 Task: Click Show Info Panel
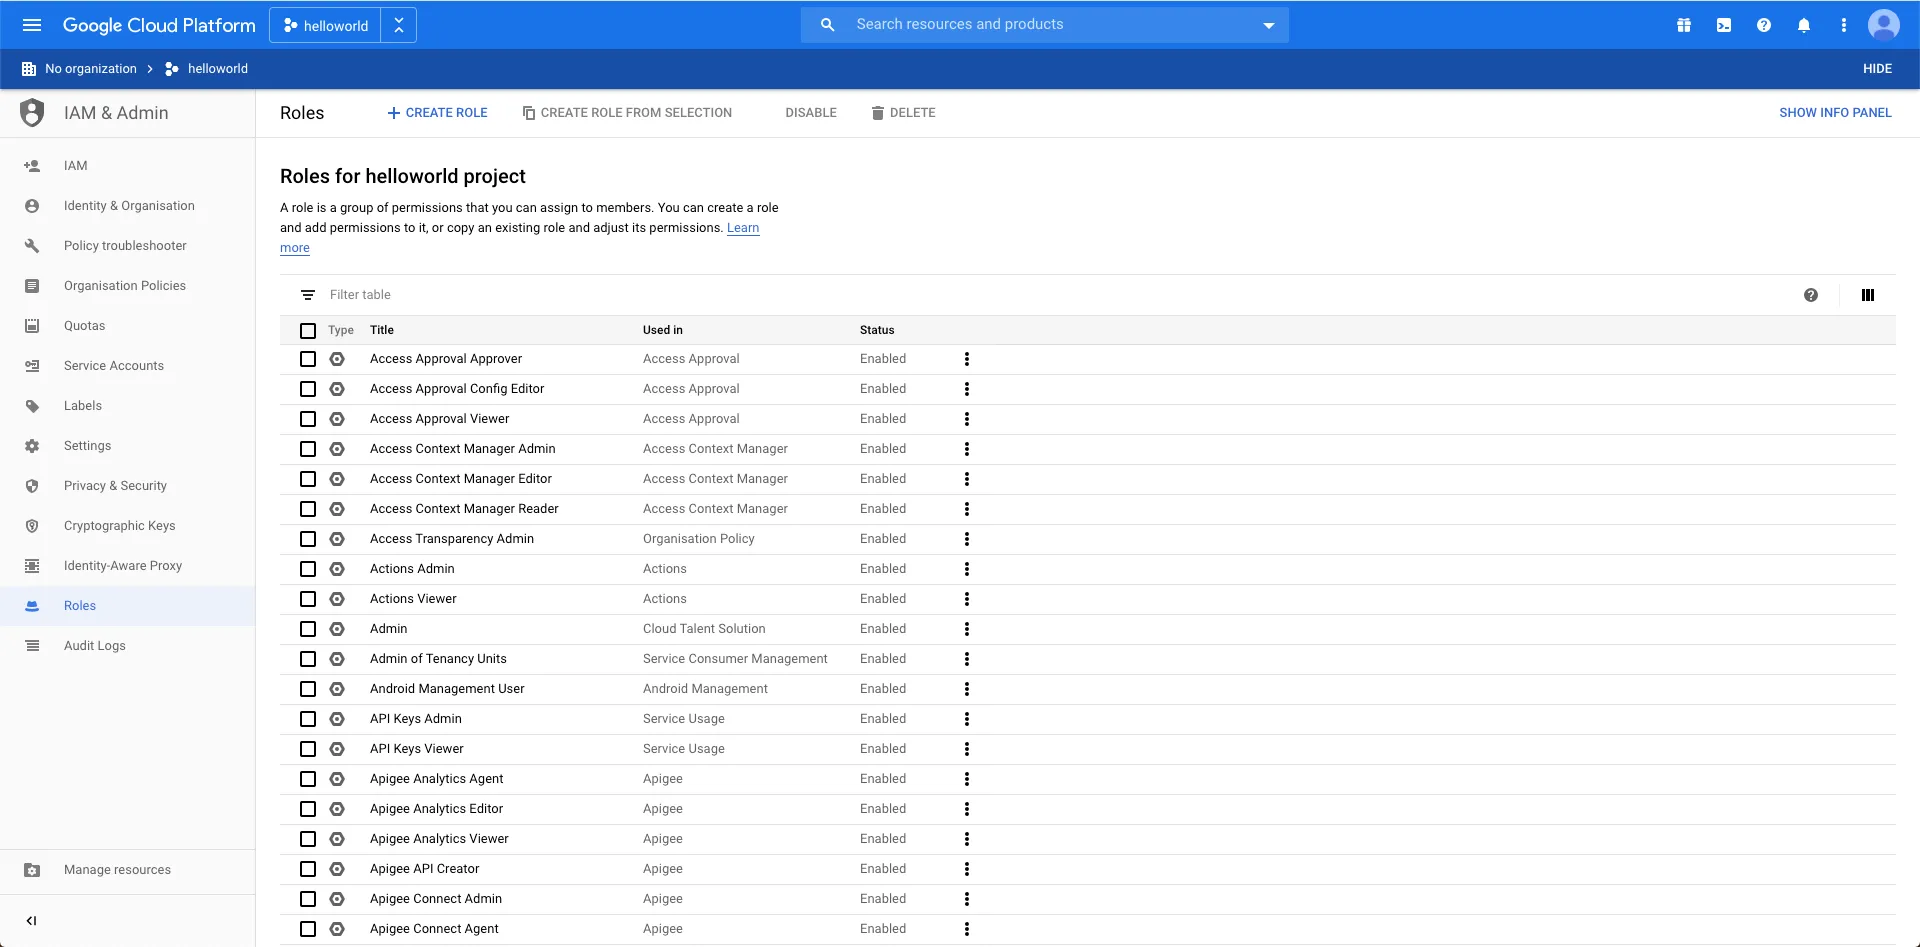(x=1834, y=113)
